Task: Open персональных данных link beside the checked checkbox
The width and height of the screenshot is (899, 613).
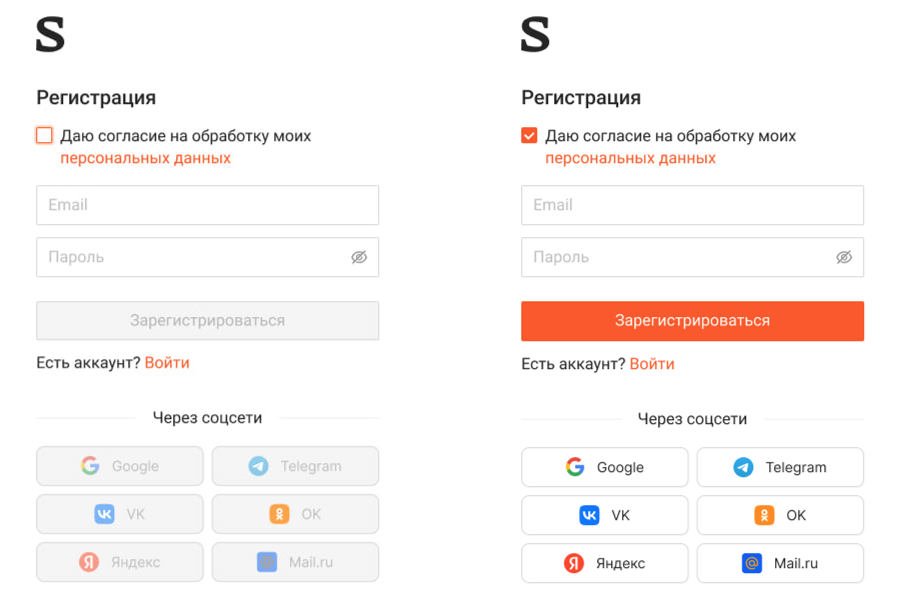Action: (x=630, y=158)
